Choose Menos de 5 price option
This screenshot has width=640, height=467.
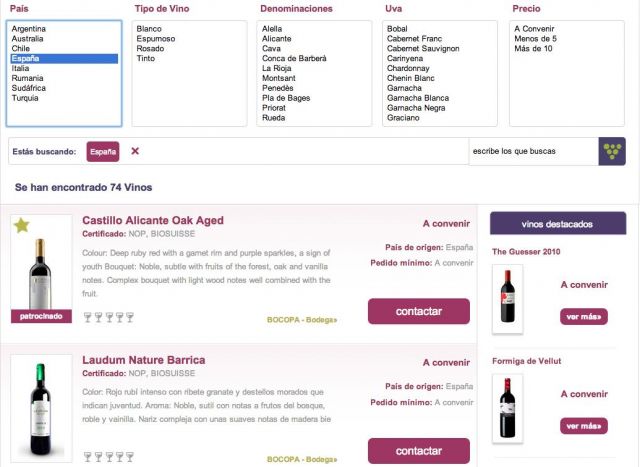coord(536,38)
